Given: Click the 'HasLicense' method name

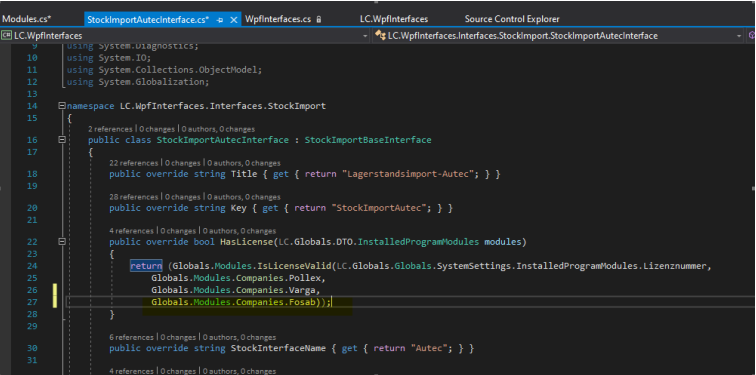Looking at the screenshot, I should coord(246,242).
